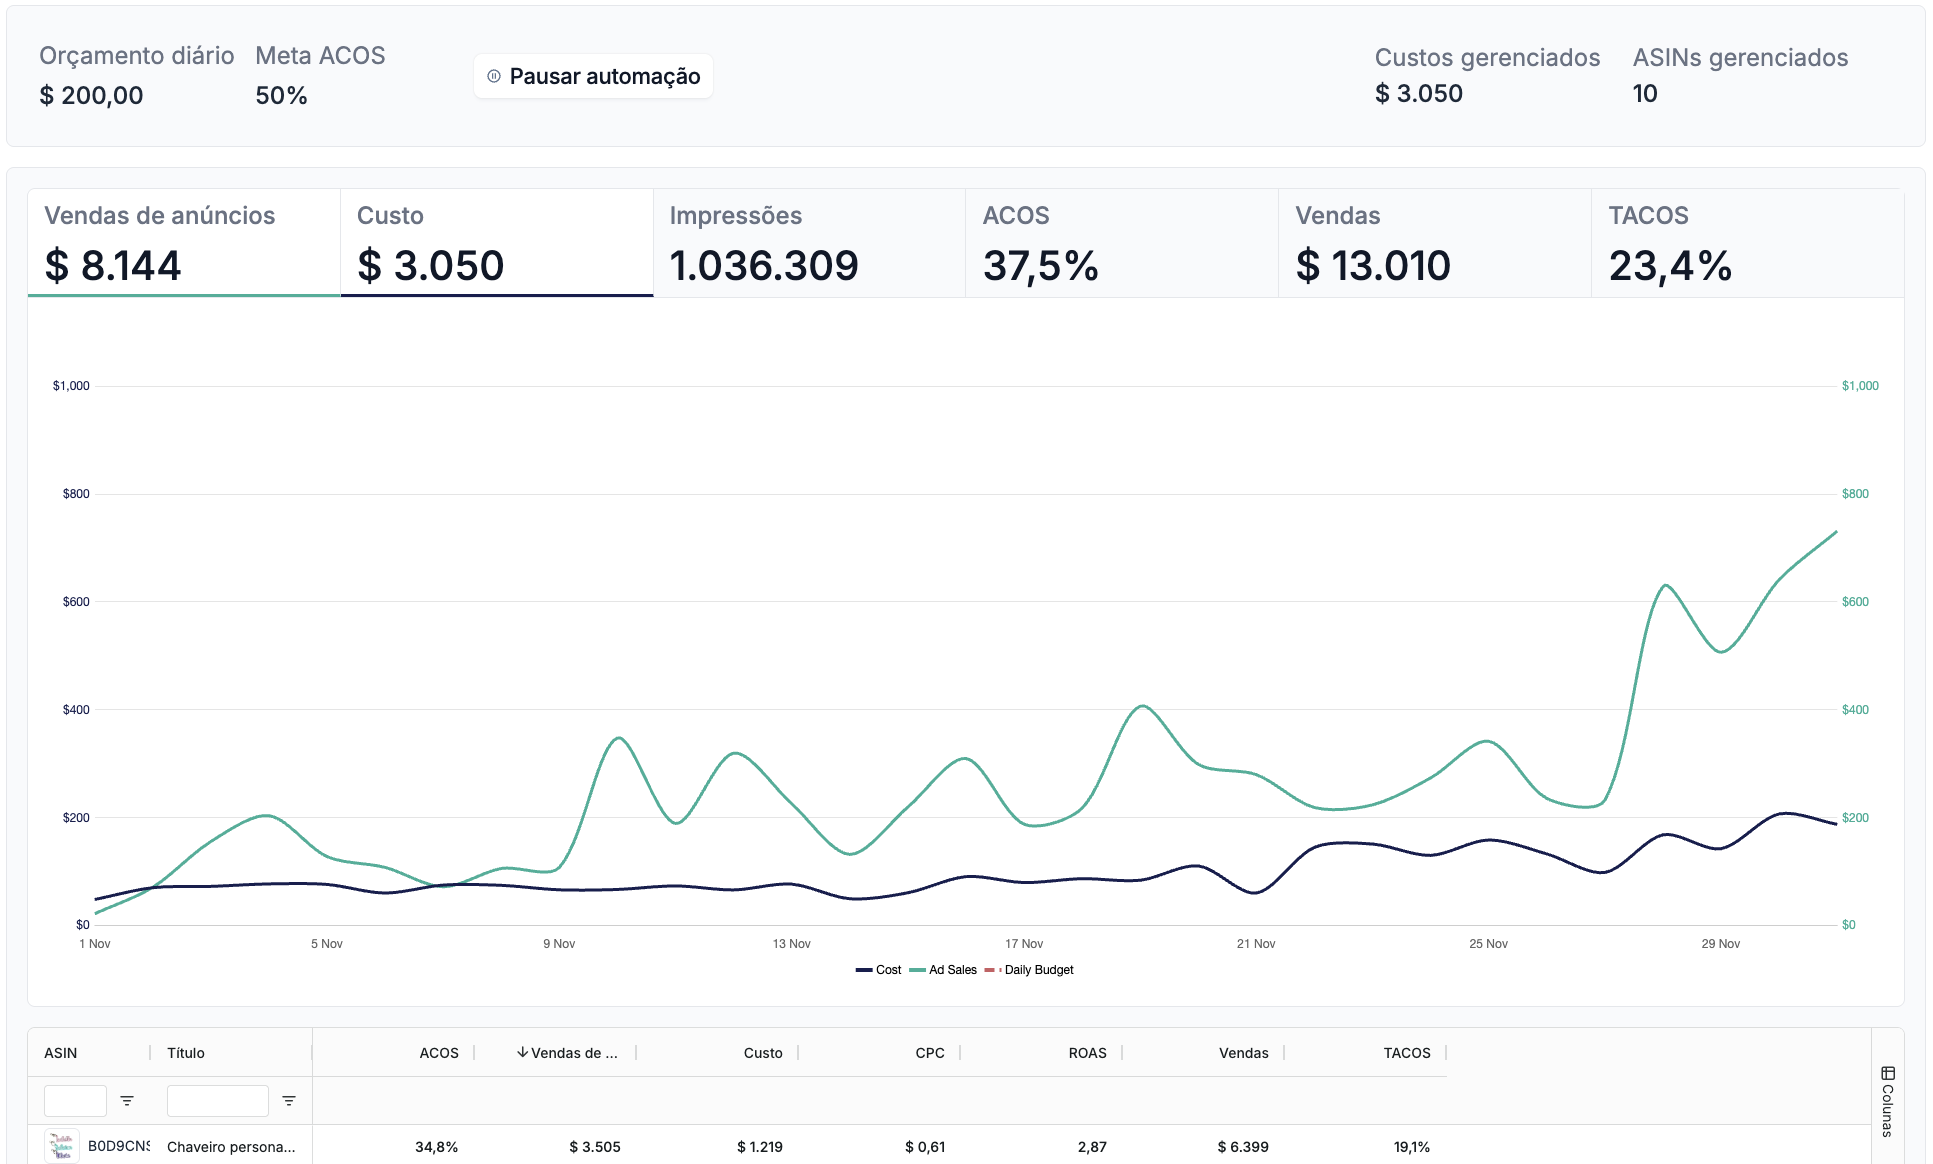Choose the TACOS 23,4% metric card
Image resolution: width=1933 pixels, height=1164 pixels.
[1748, 243]
